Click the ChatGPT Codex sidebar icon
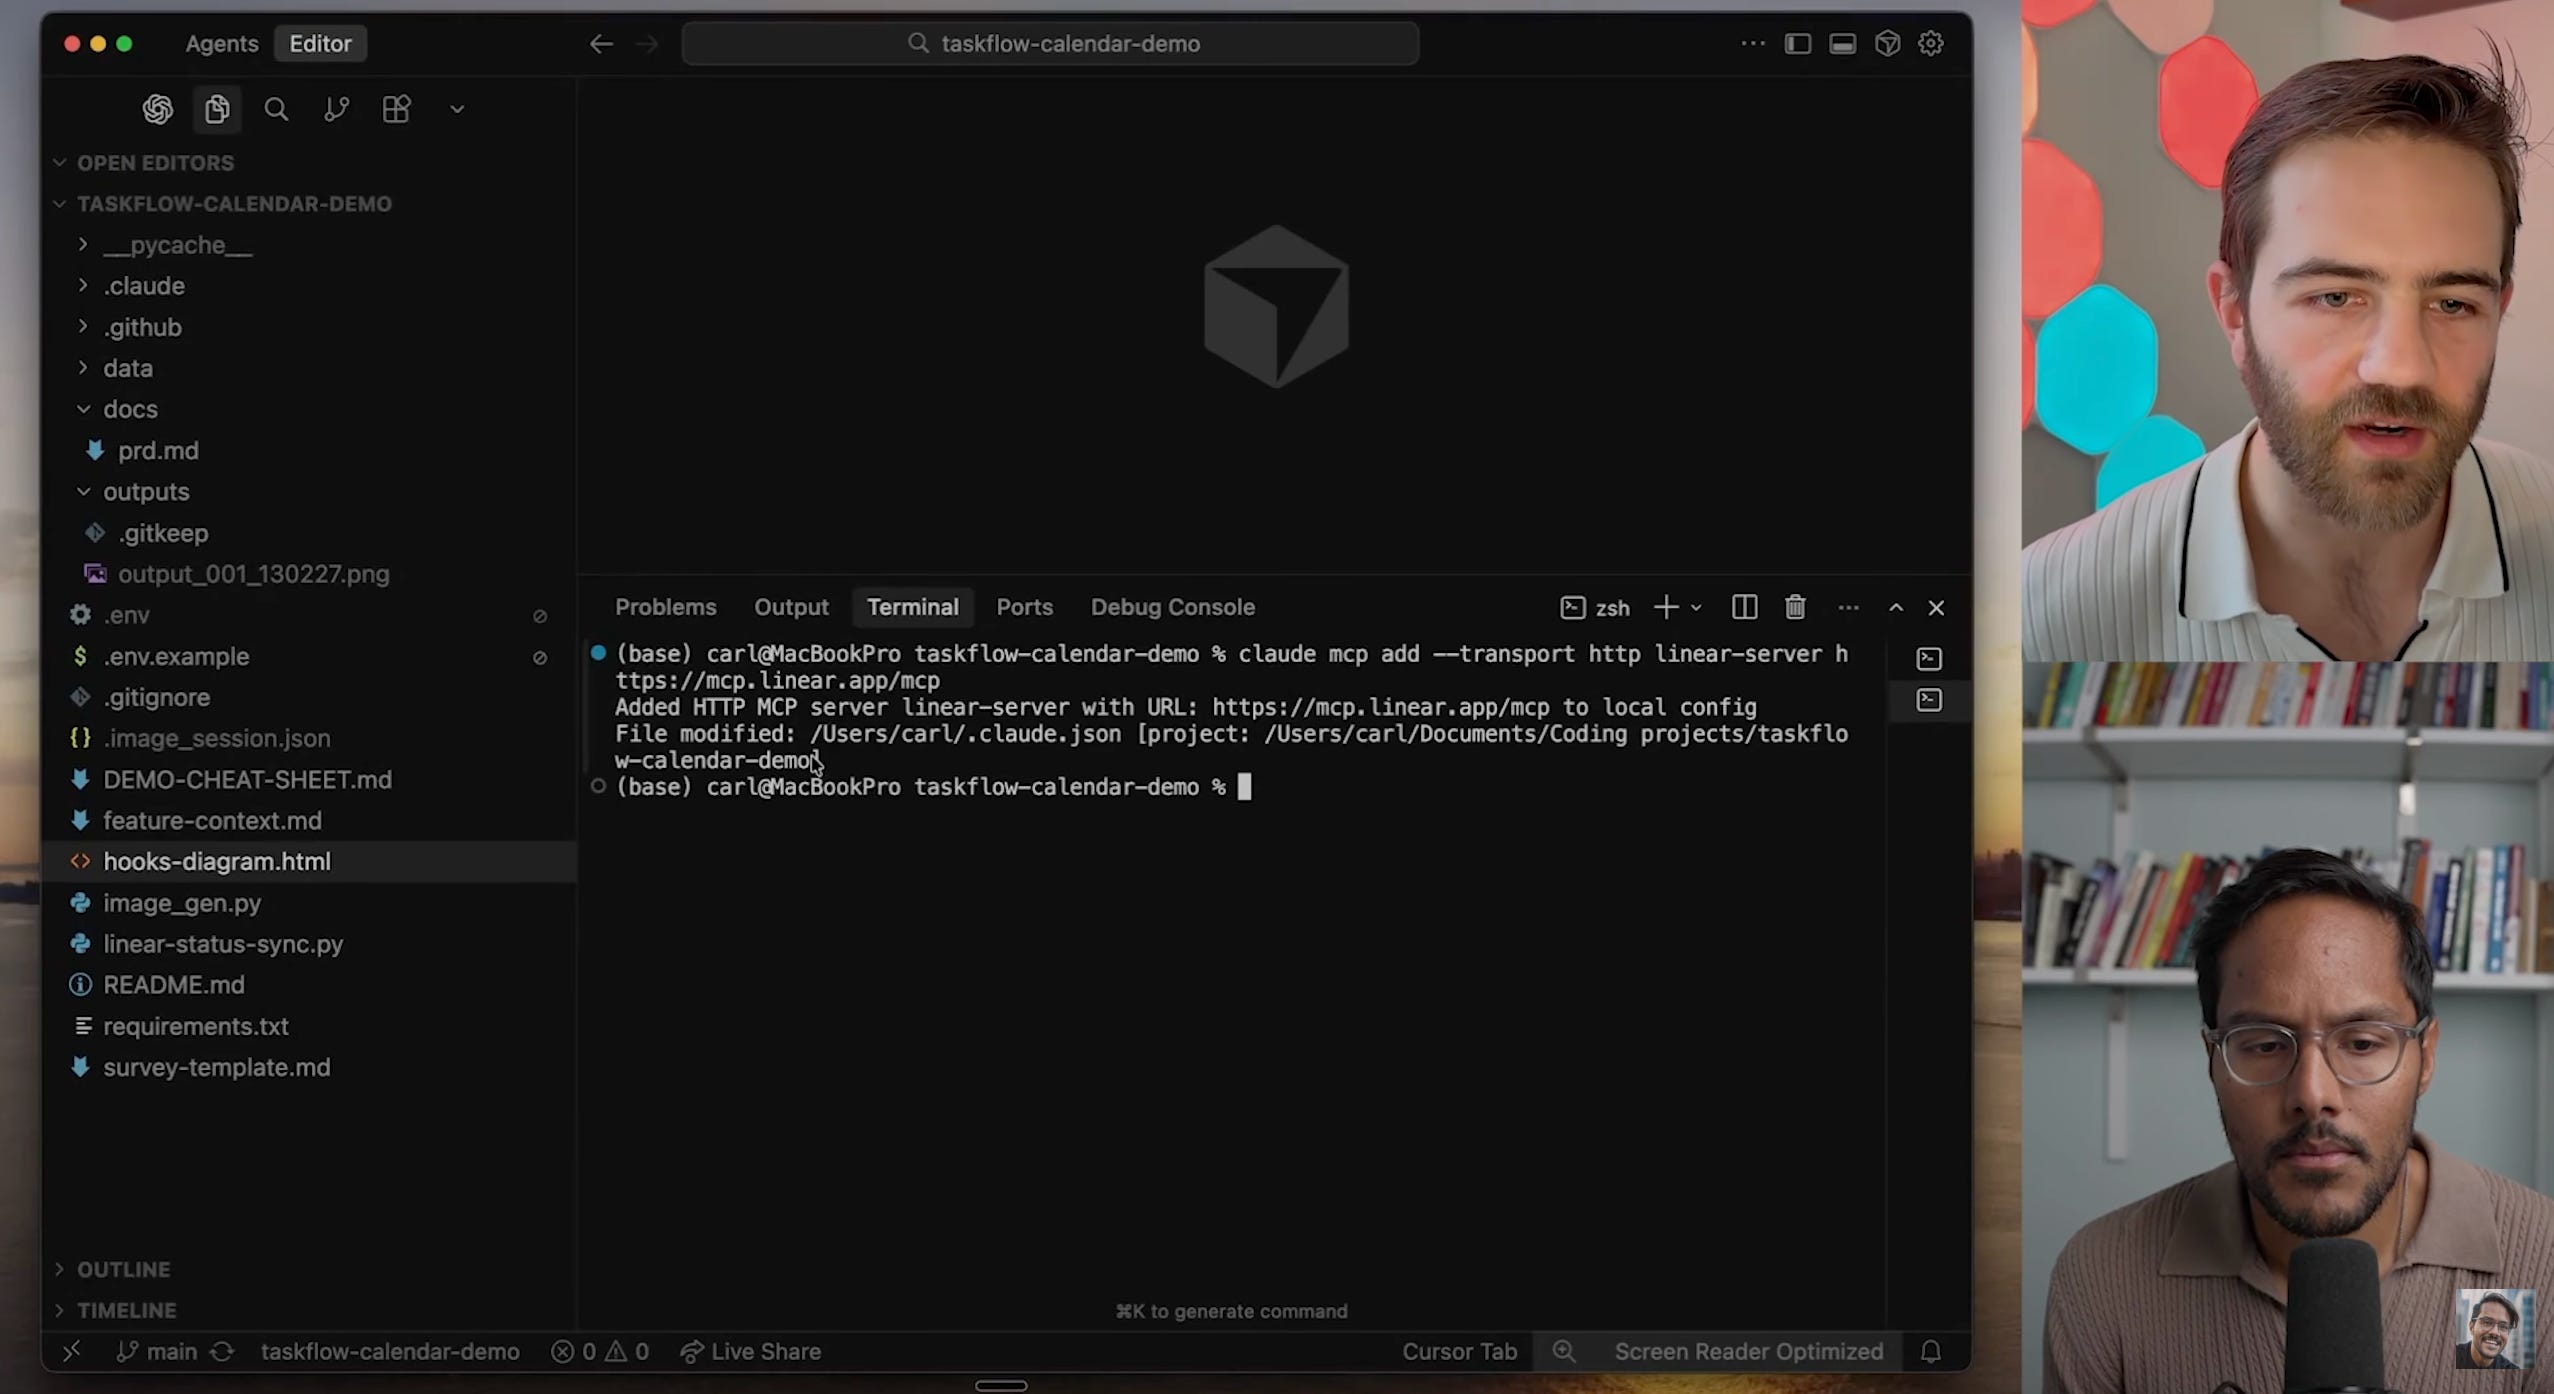The height and width of the screenshot is (1394, 2554). click(157, 109)
